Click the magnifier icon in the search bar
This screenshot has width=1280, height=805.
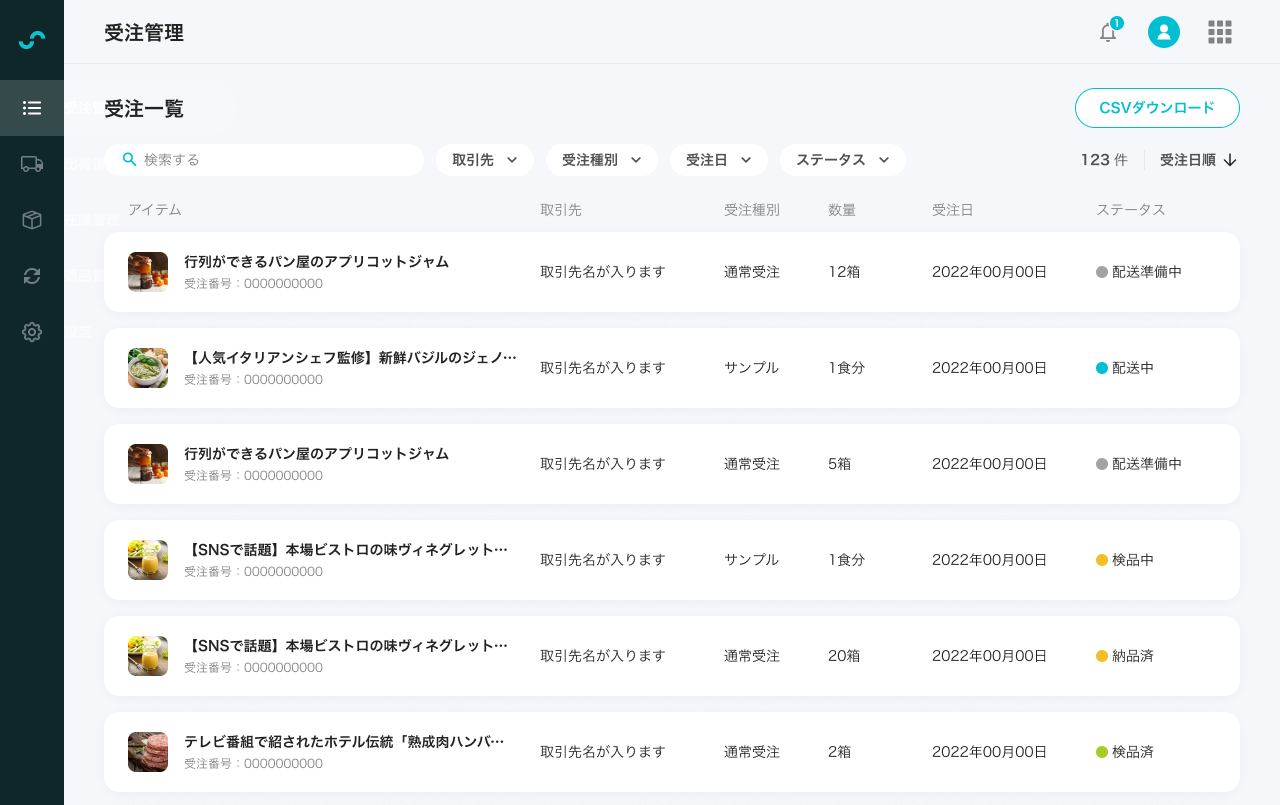(130, 159)
